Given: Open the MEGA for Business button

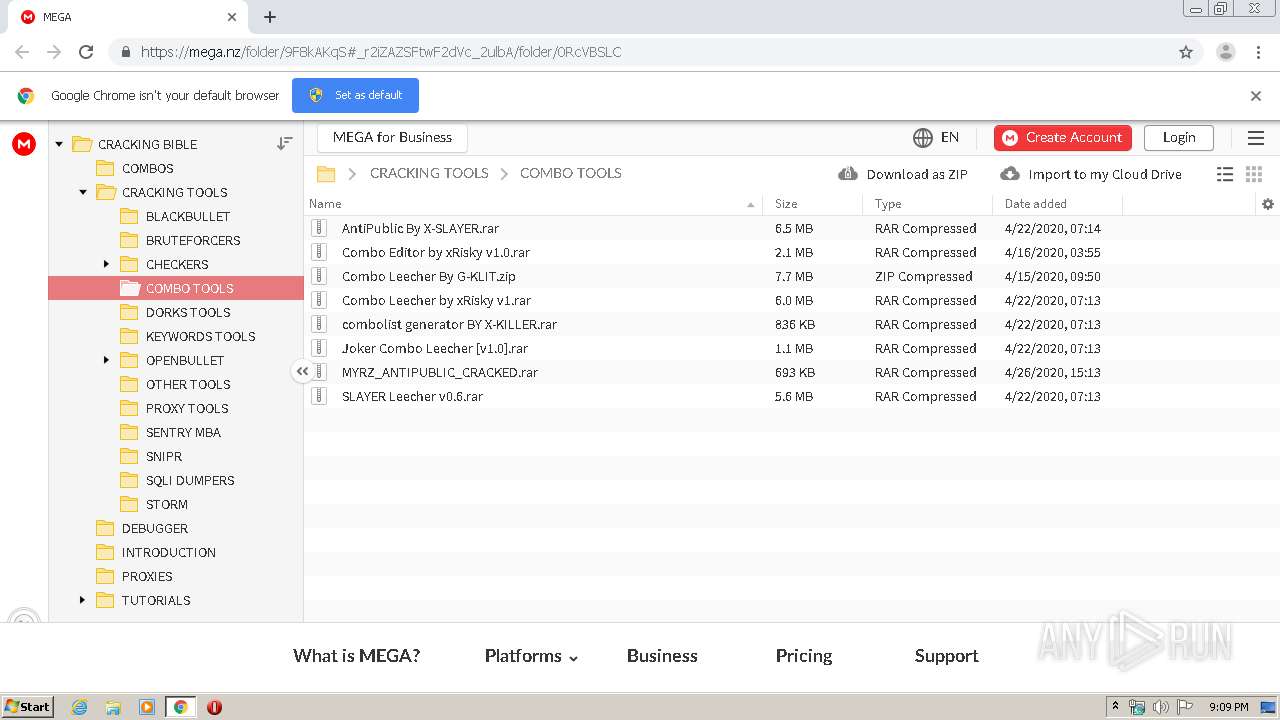Looking at the screenshot, I should [392, 138].
